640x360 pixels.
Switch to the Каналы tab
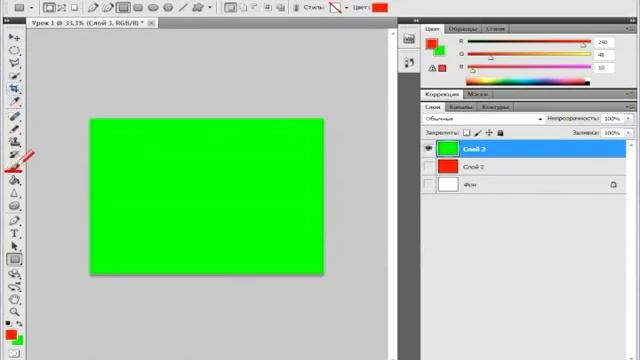tap(460, 107)
